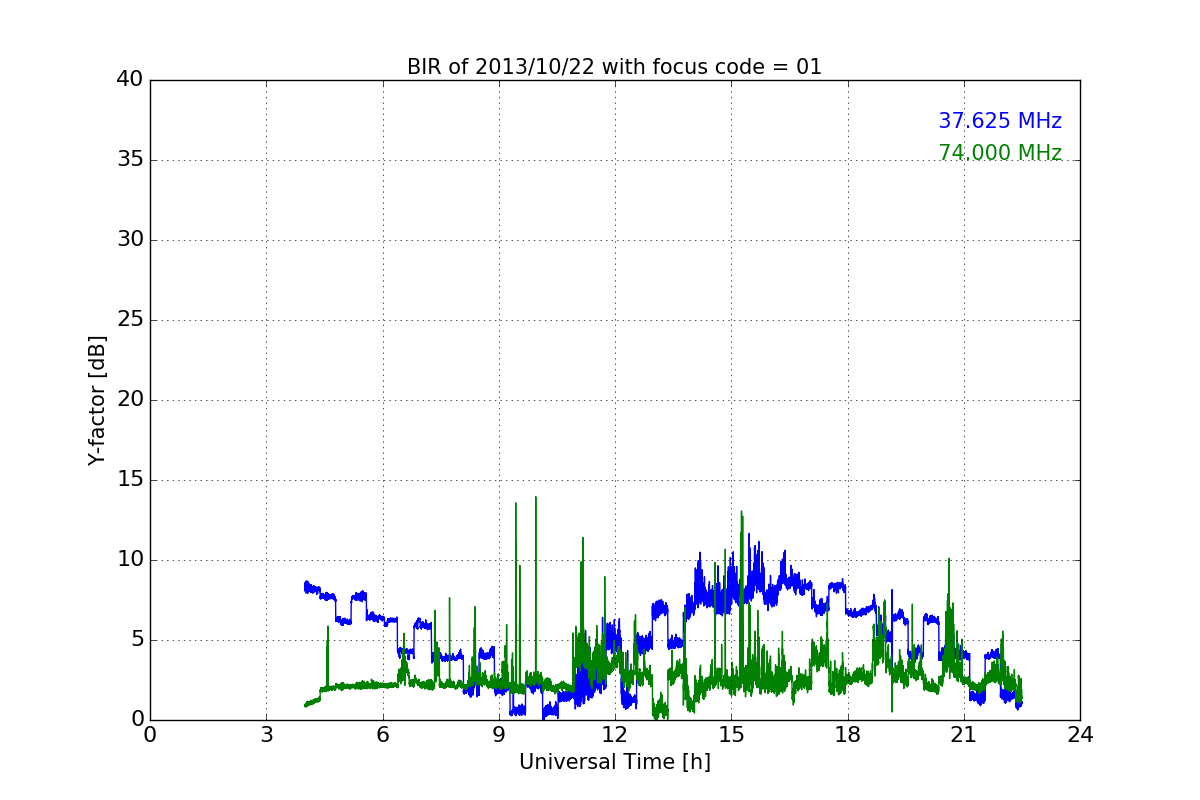Click the plot title 'BIR of 2013/10/22 with focus code = 01'
Viewport: 1200px width, 800px height.
click(x=614, y=67)
